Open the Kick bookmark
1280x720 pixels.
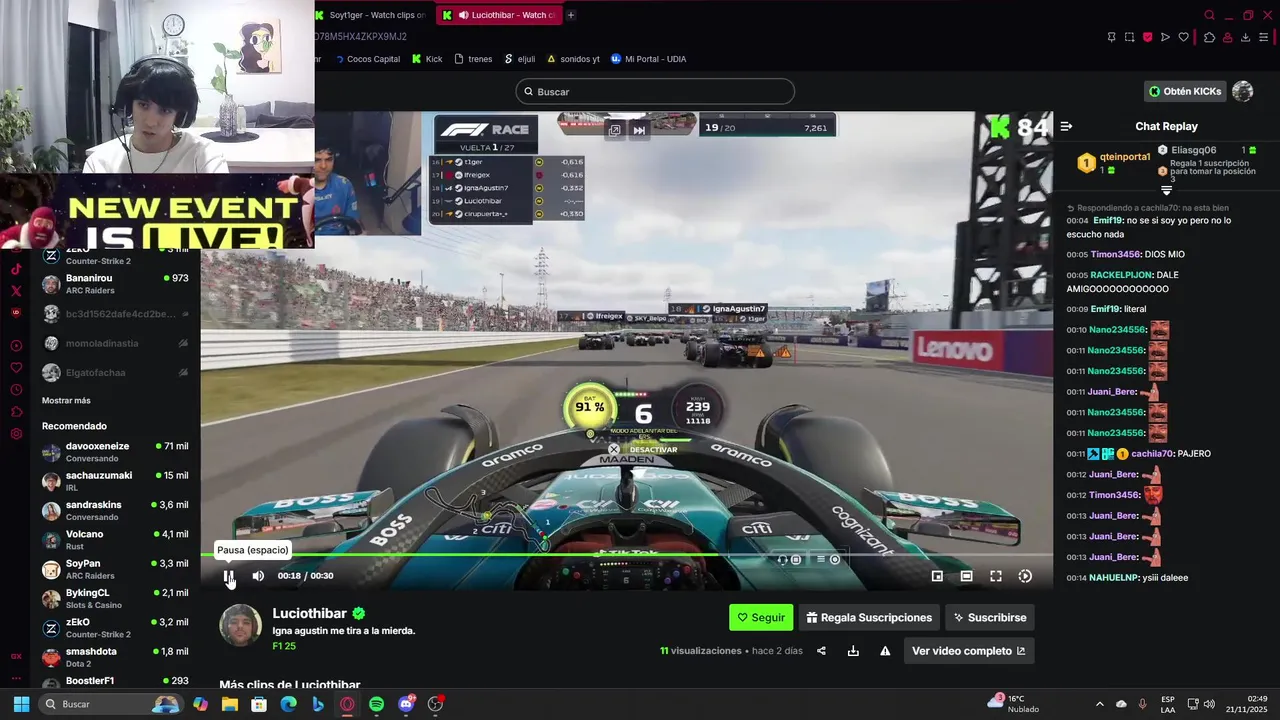[x=427, y=59]
